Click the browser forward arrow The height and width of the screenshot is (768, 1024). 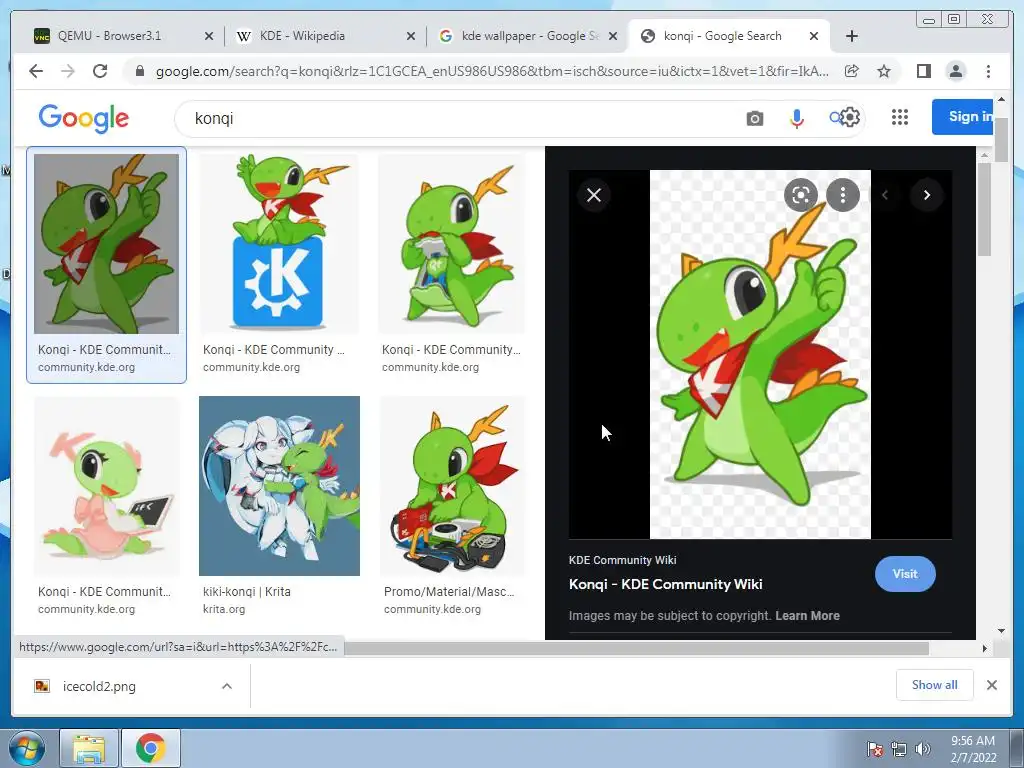click(x=68, y=71)
